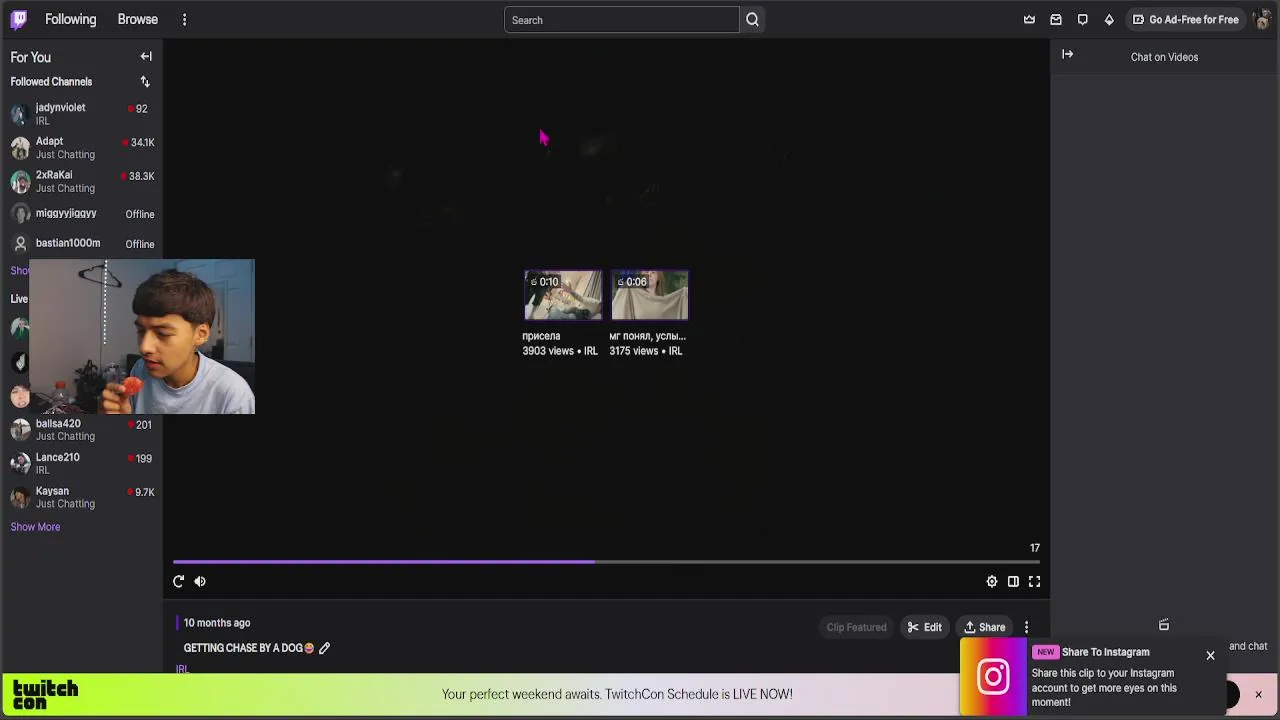1280x720 pixels.
Task: Replay the clip with the reload icon
Action: click(x=178, y=581)
